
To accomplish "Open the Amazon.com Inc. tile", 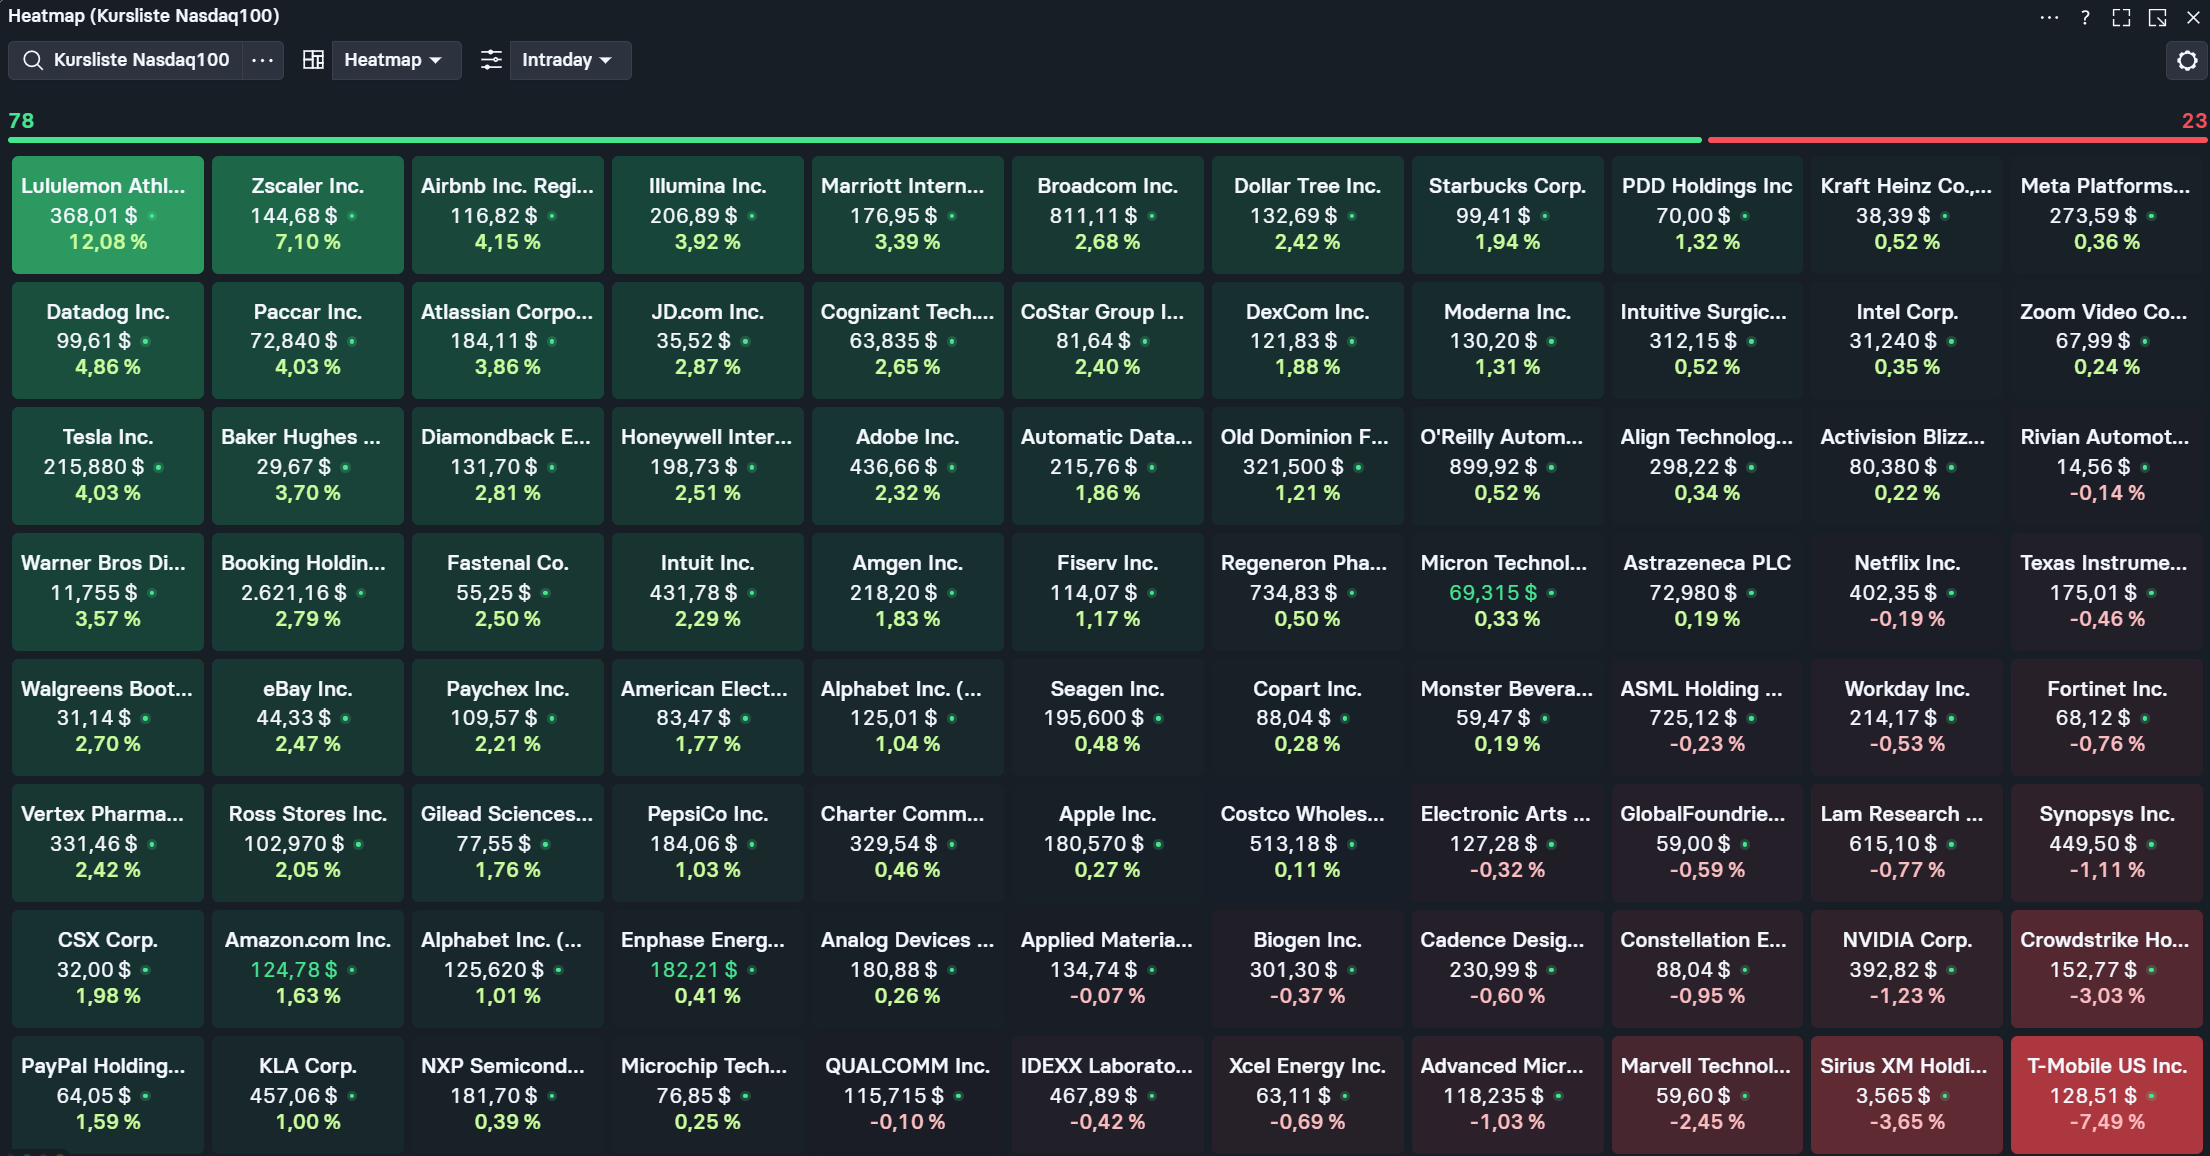I will (308, 969).
